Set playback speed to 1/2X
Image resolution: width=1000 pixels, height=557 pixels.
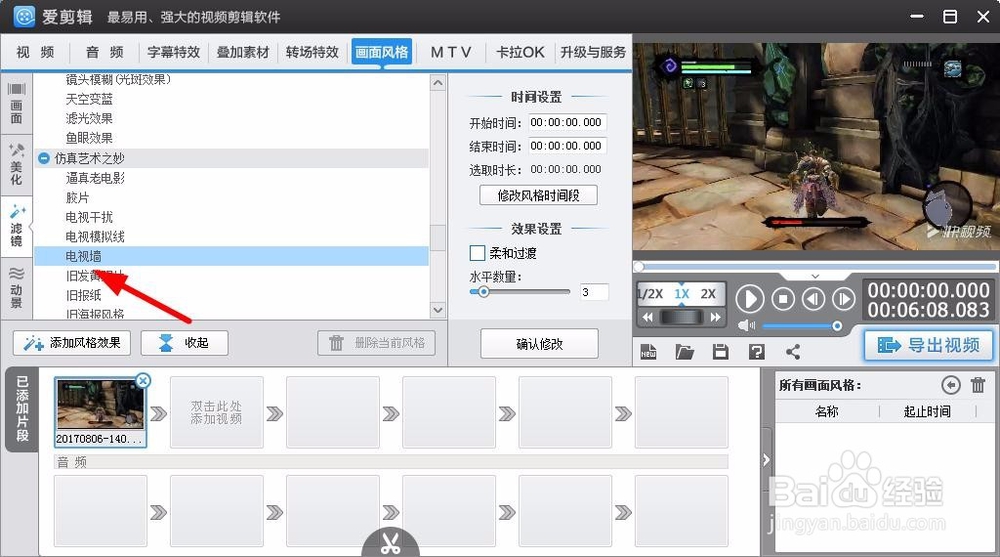pos(651,294)
